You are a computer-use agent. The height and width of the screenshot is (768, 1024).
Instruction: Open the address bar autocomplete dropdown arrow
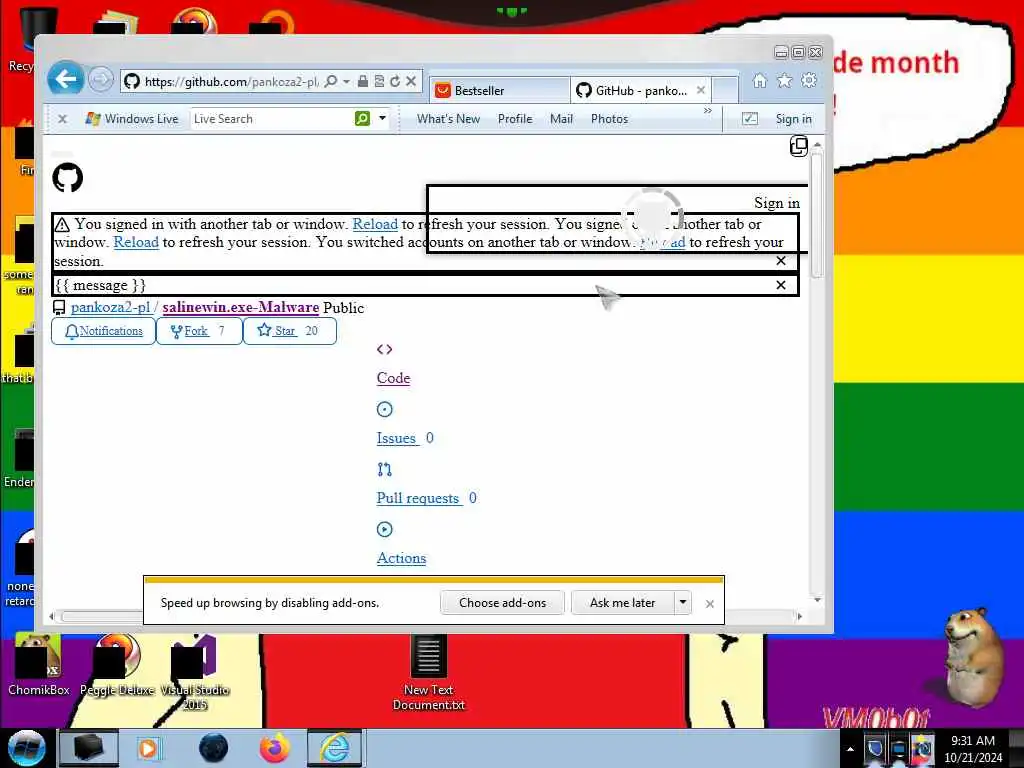pos(346,81)
